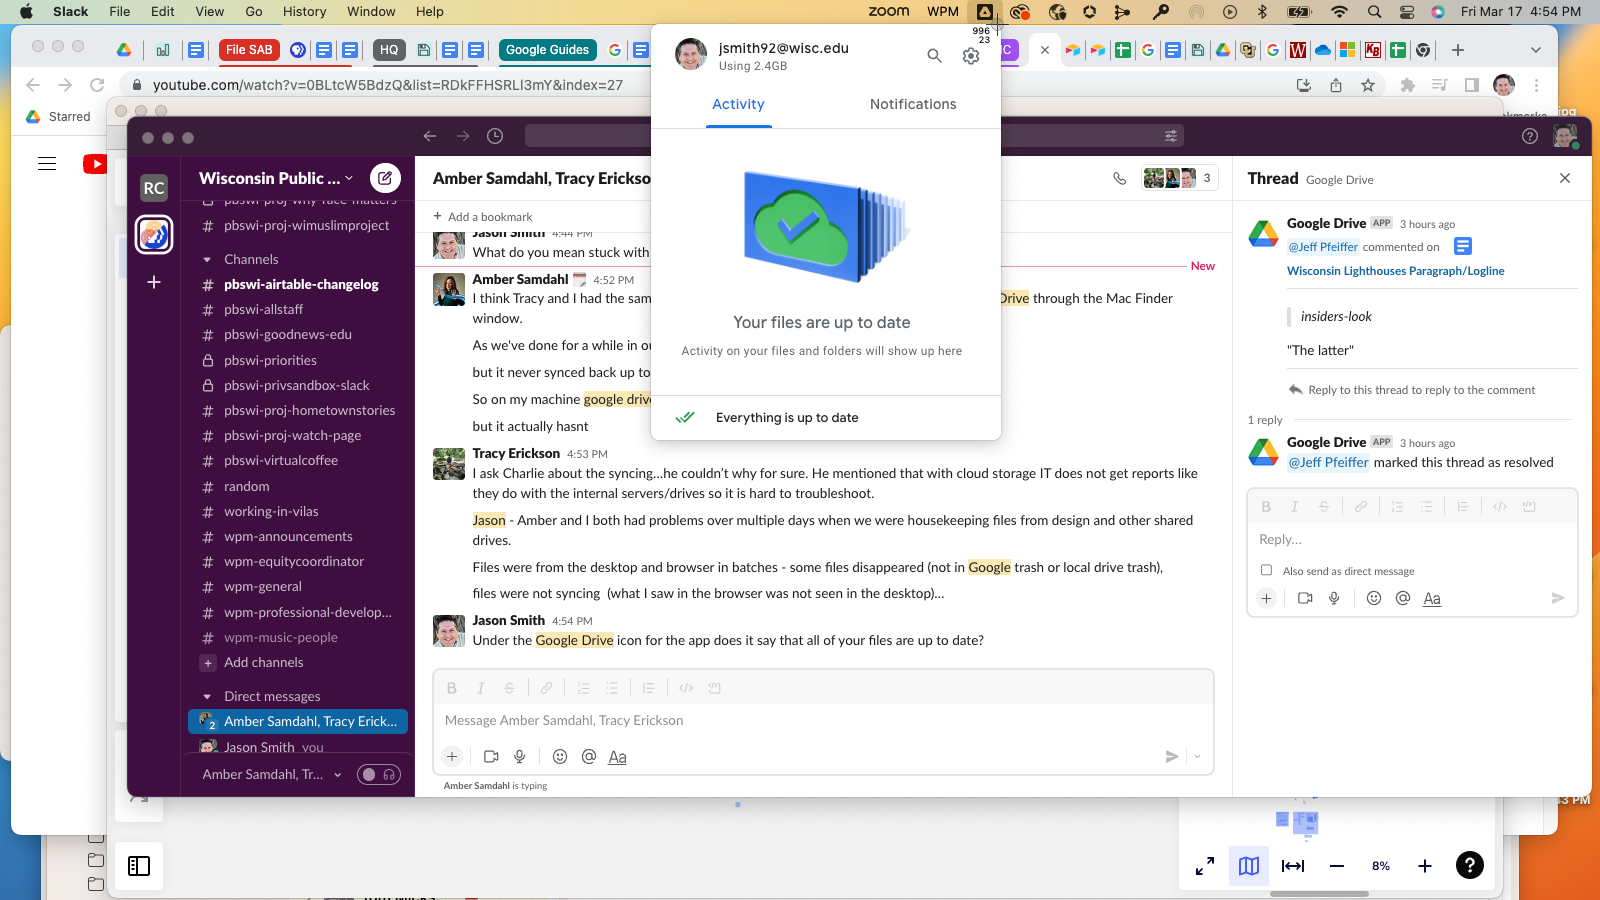Open search filter sliders icon

[1171, 136]
